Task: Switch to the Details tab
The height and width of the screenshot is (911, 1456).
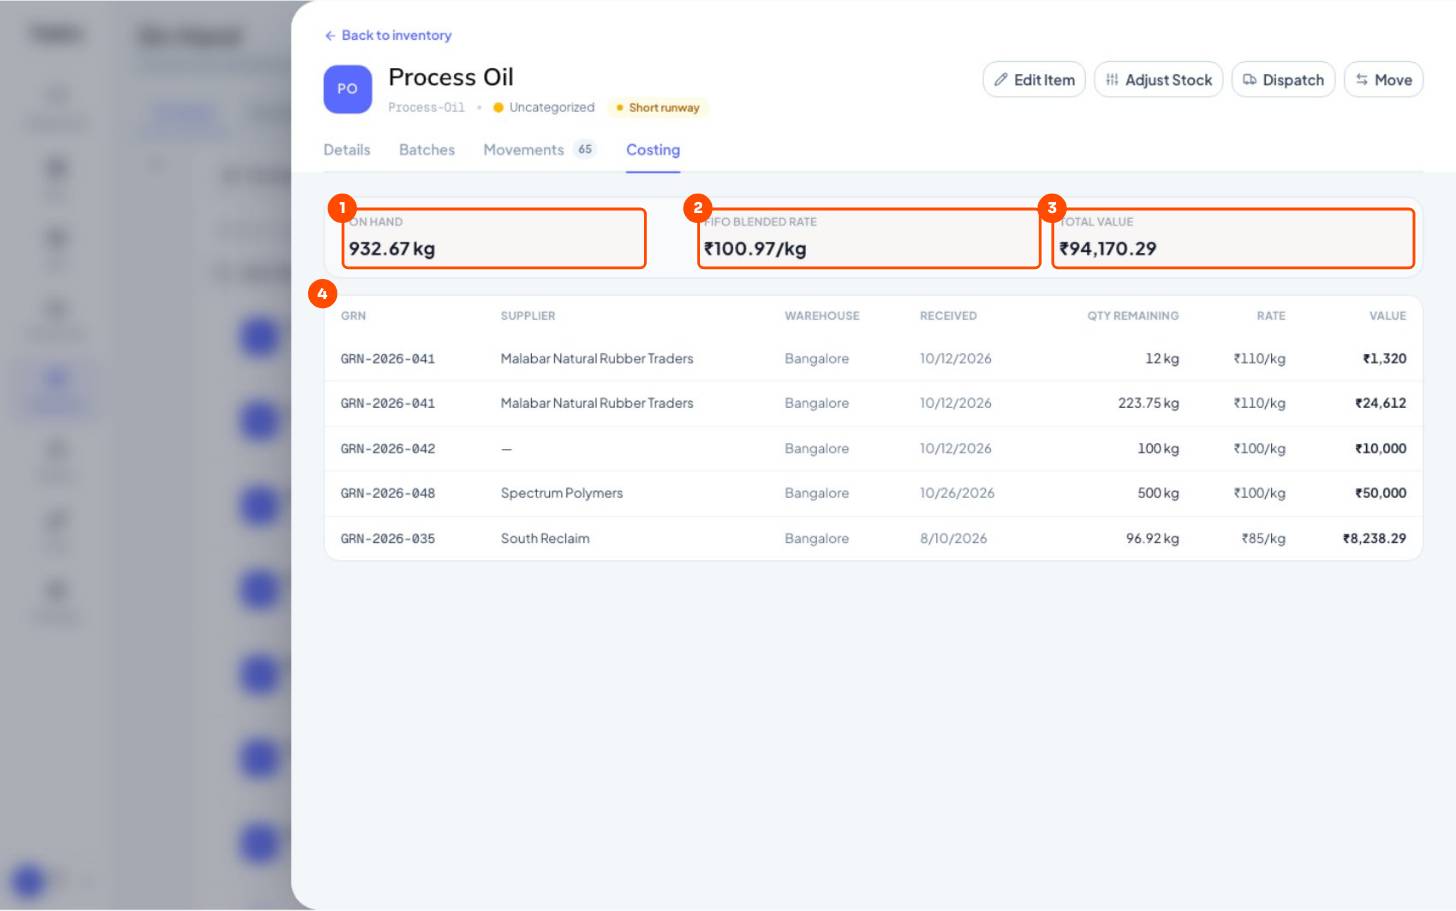Action: coord(347,150)
